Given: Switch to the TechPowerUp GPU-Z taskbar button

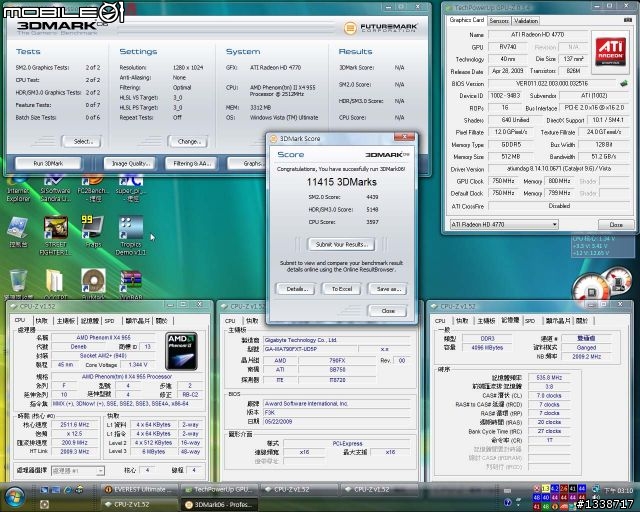Looking at the screenshot, I should pos(219,489).
